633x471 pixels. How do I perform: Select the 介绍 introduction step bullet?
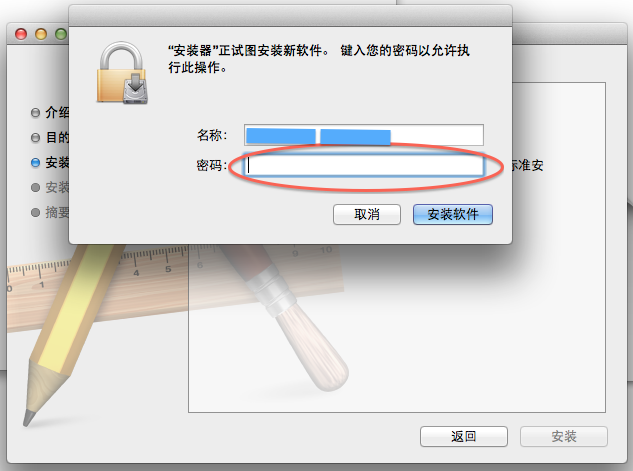[36, 113]
